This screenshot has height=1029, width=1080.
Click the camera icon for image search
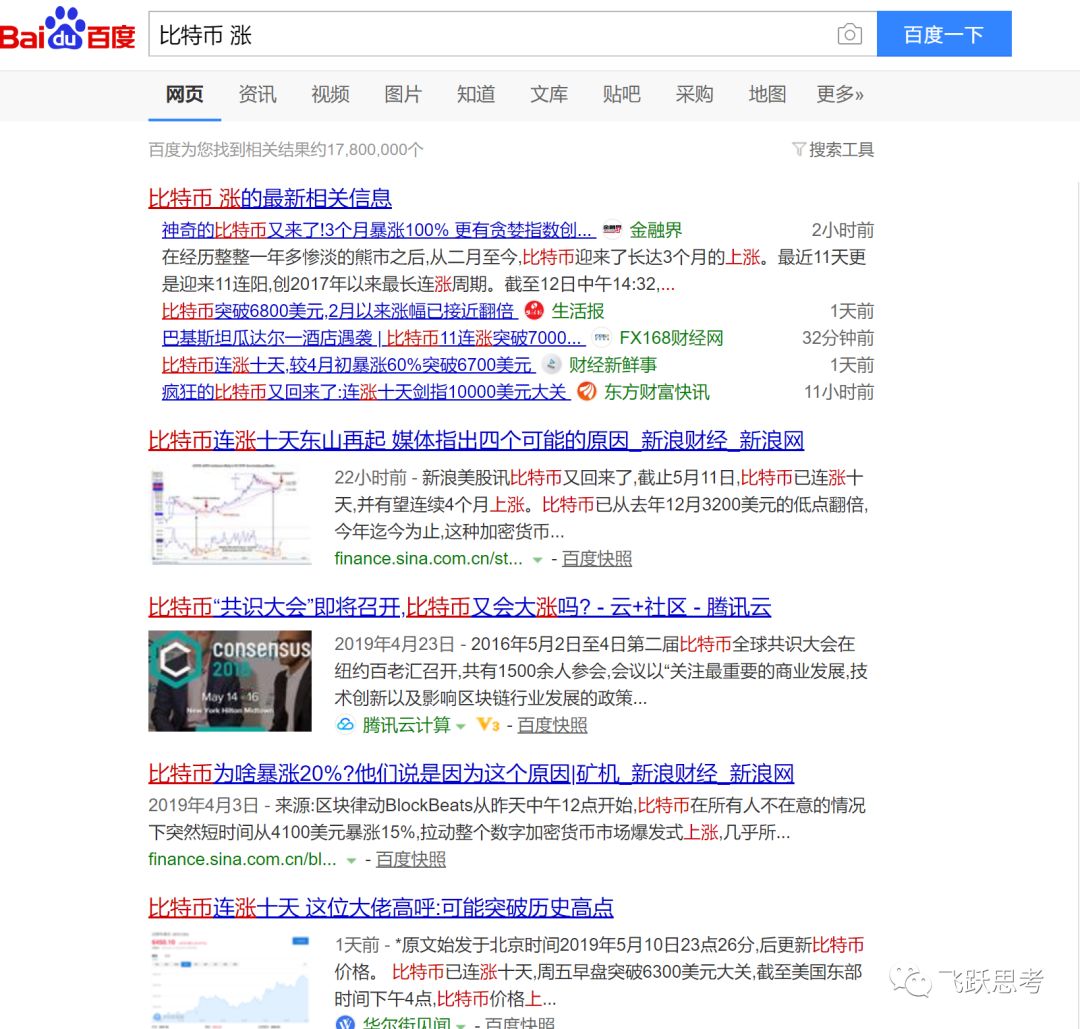click(849, 34)
